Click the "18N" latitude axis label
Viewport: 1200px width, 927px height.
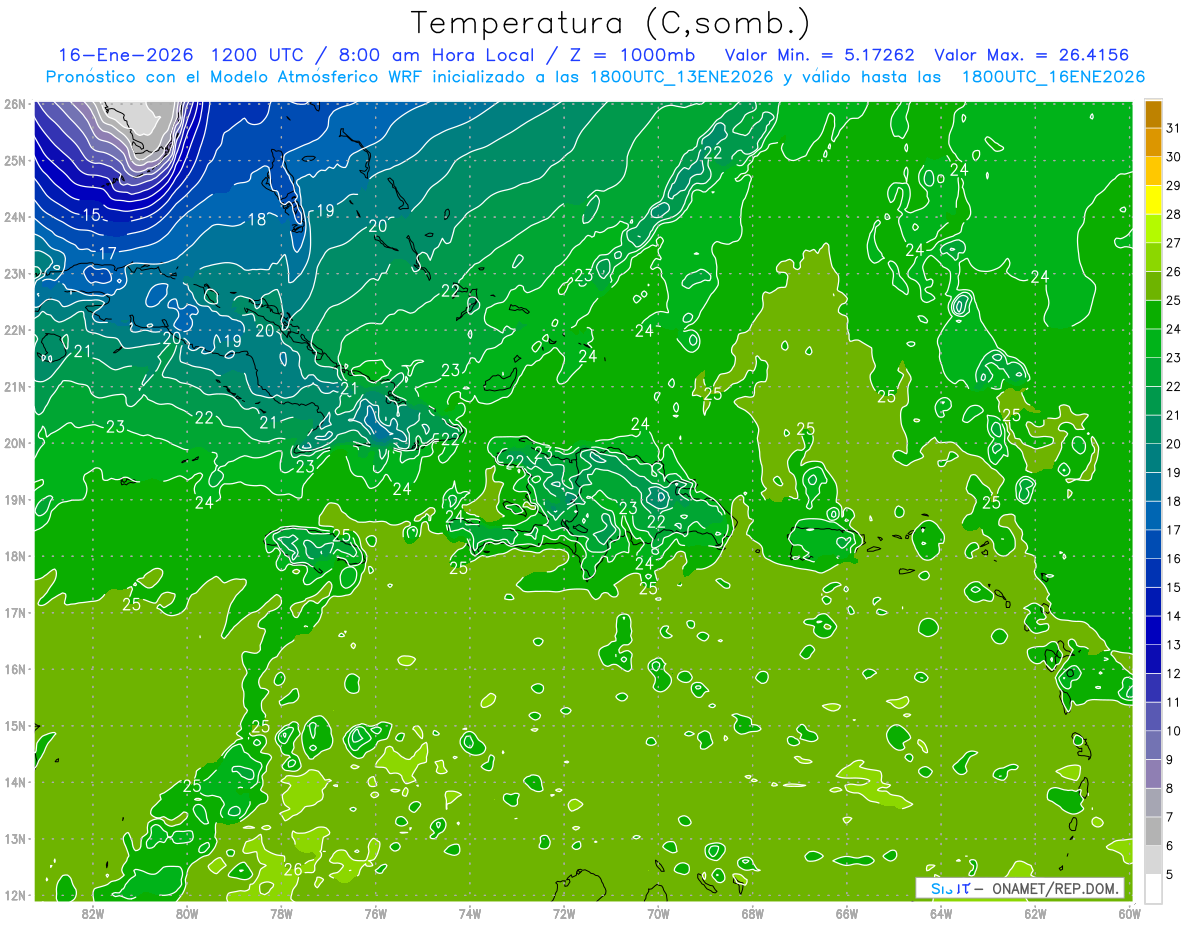(15, 556)
